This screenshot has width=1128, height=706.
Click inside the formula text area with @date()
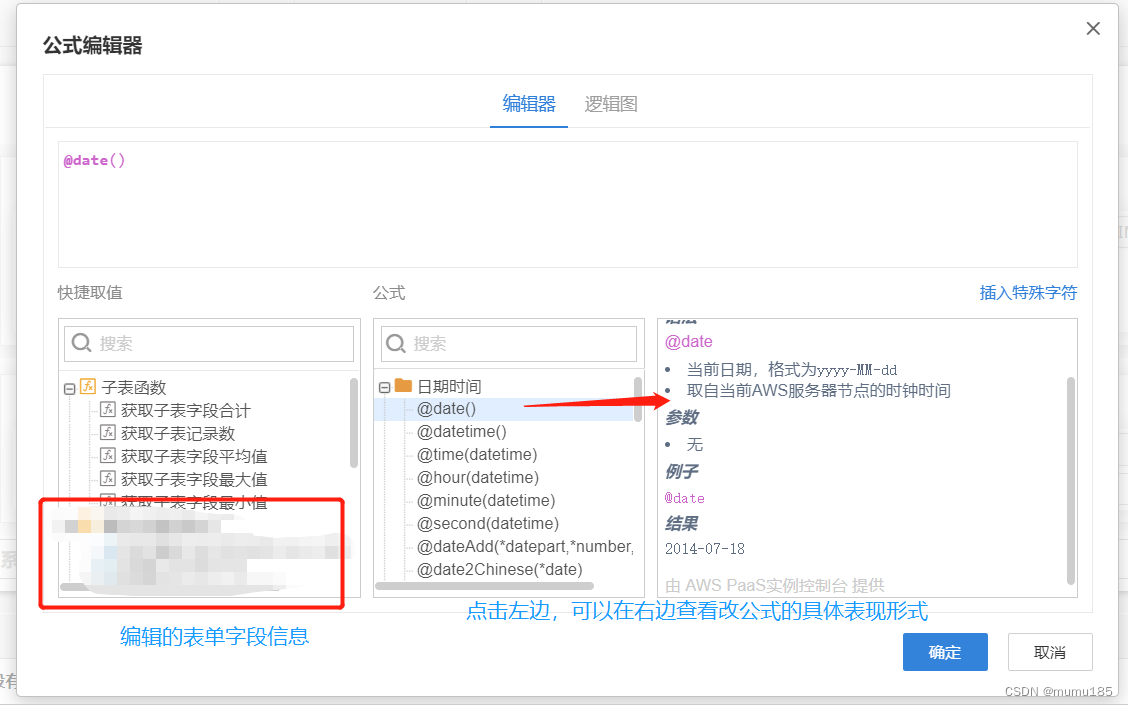click(568, 204)
